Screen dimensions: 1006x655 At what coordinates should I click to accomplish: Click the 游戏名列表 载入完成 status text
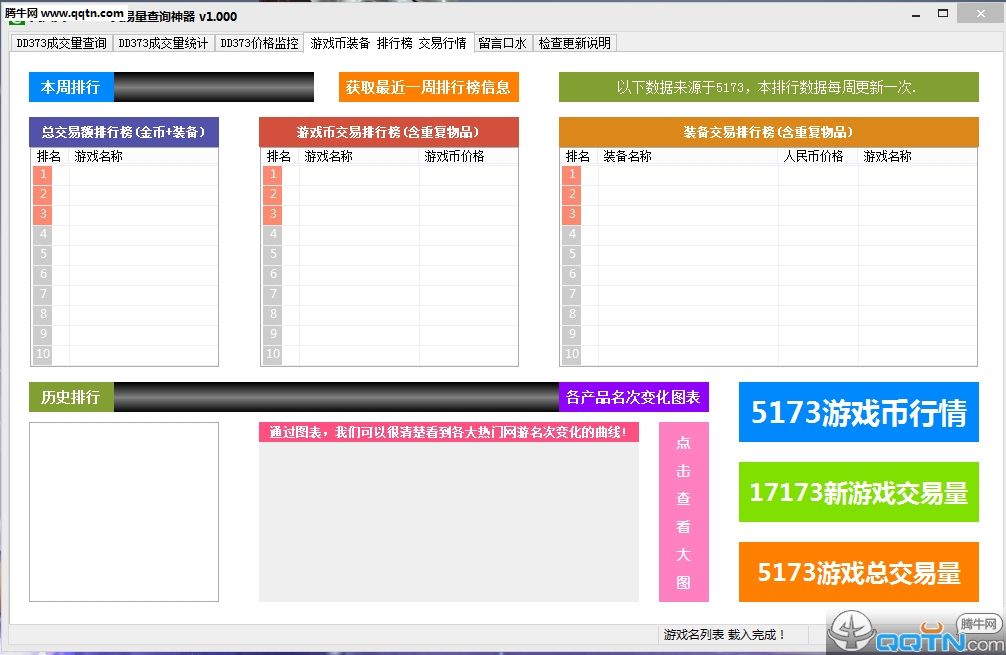click(x=724, y=634)
